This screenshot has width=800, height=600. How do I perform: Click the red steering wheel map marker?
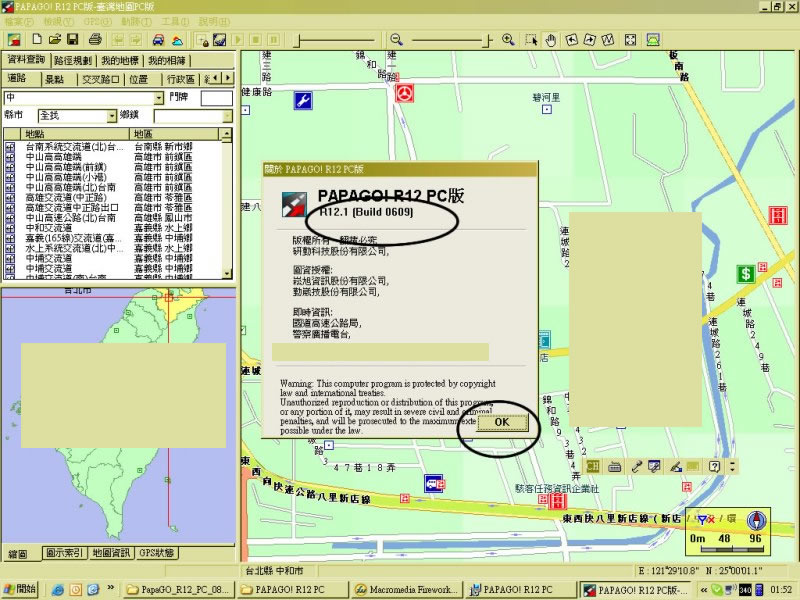point(405,93)
